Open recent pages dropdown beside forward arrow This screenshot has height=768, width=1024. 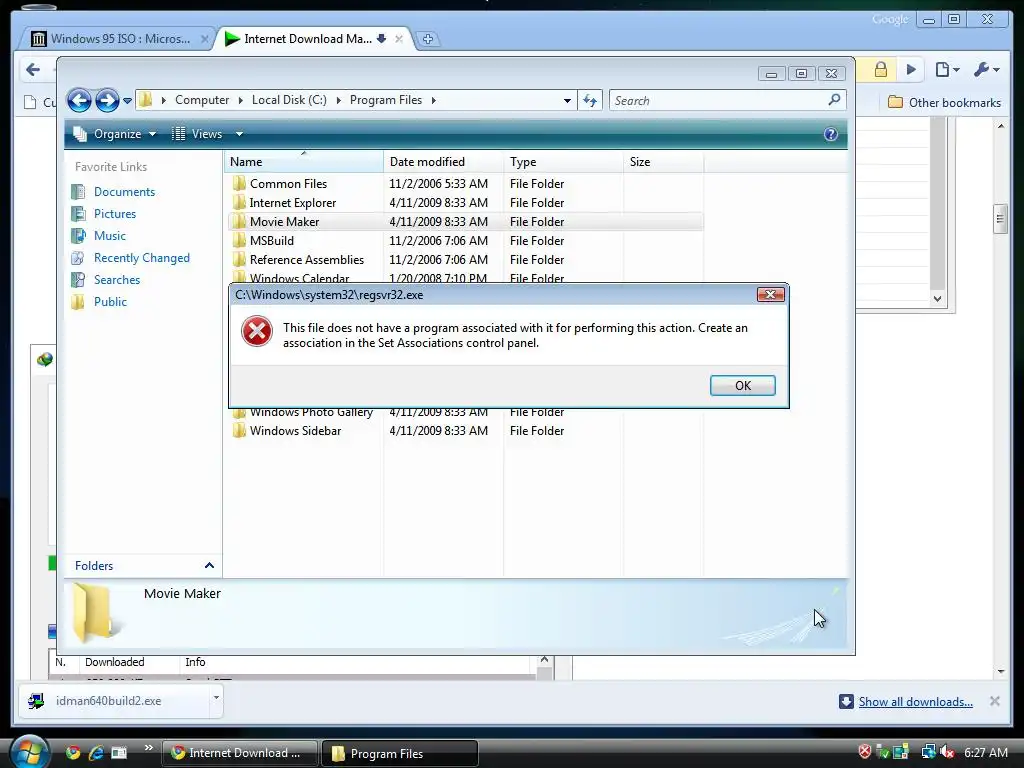(x=127, y=101)
